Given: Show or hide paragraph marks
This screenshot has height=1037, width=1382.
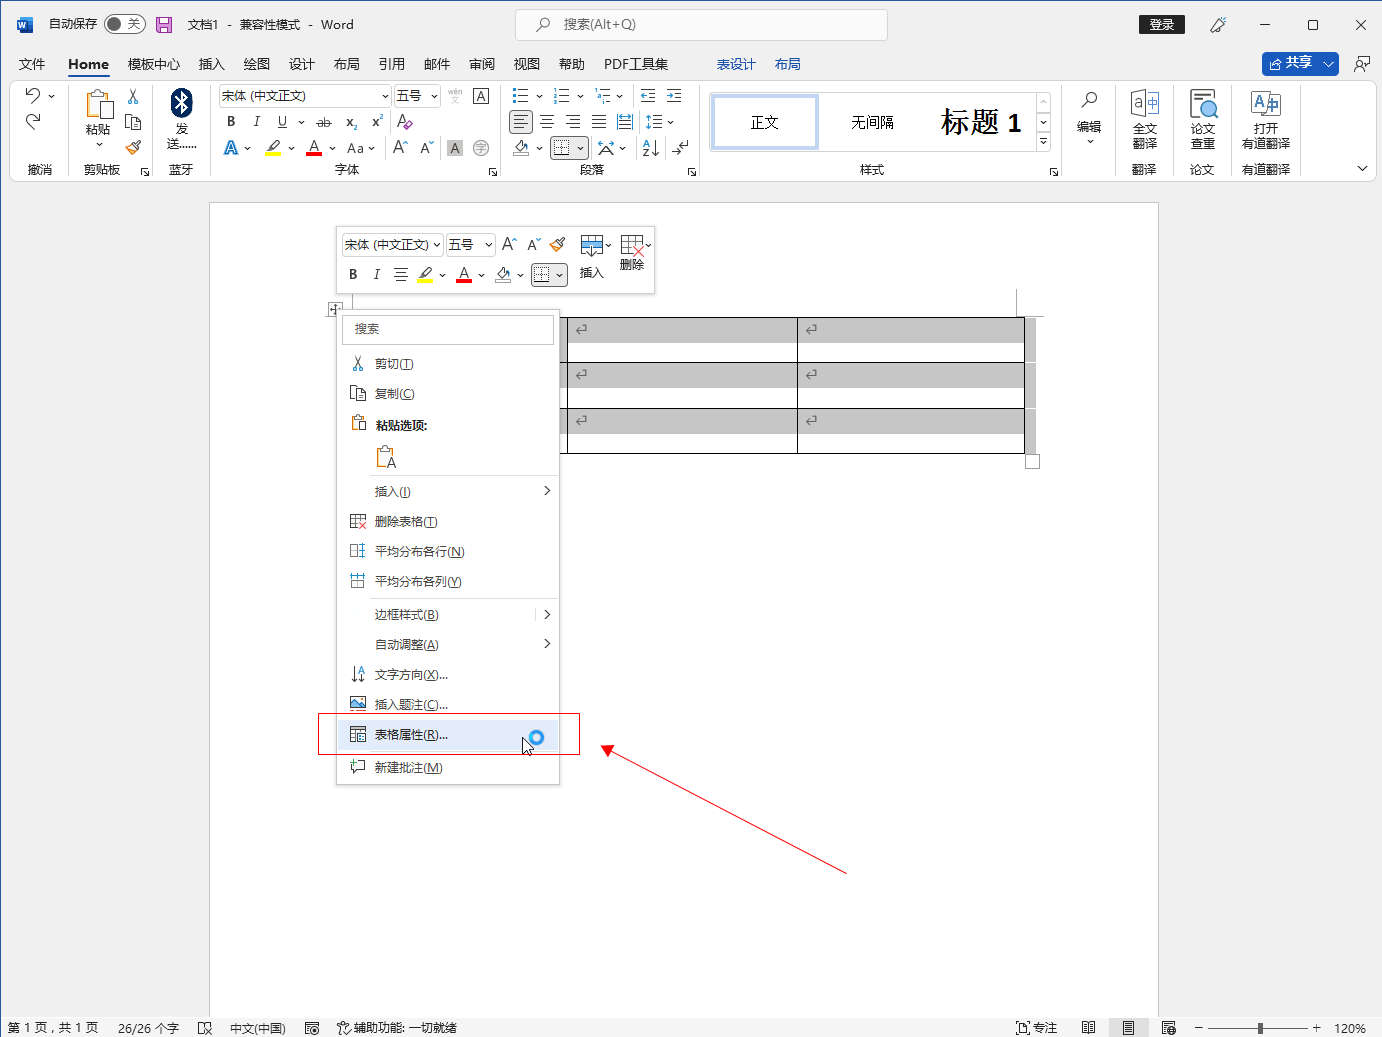Looking at the screenshot, I should [x=681, y=148].
